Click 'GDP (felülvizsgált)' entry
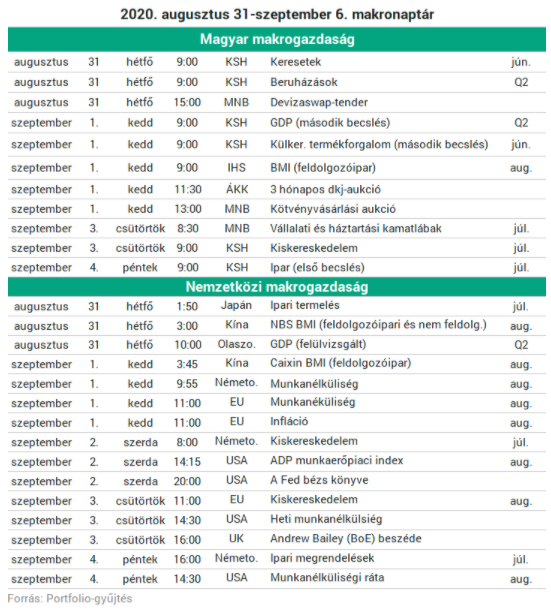 click(x=318, y=344)
